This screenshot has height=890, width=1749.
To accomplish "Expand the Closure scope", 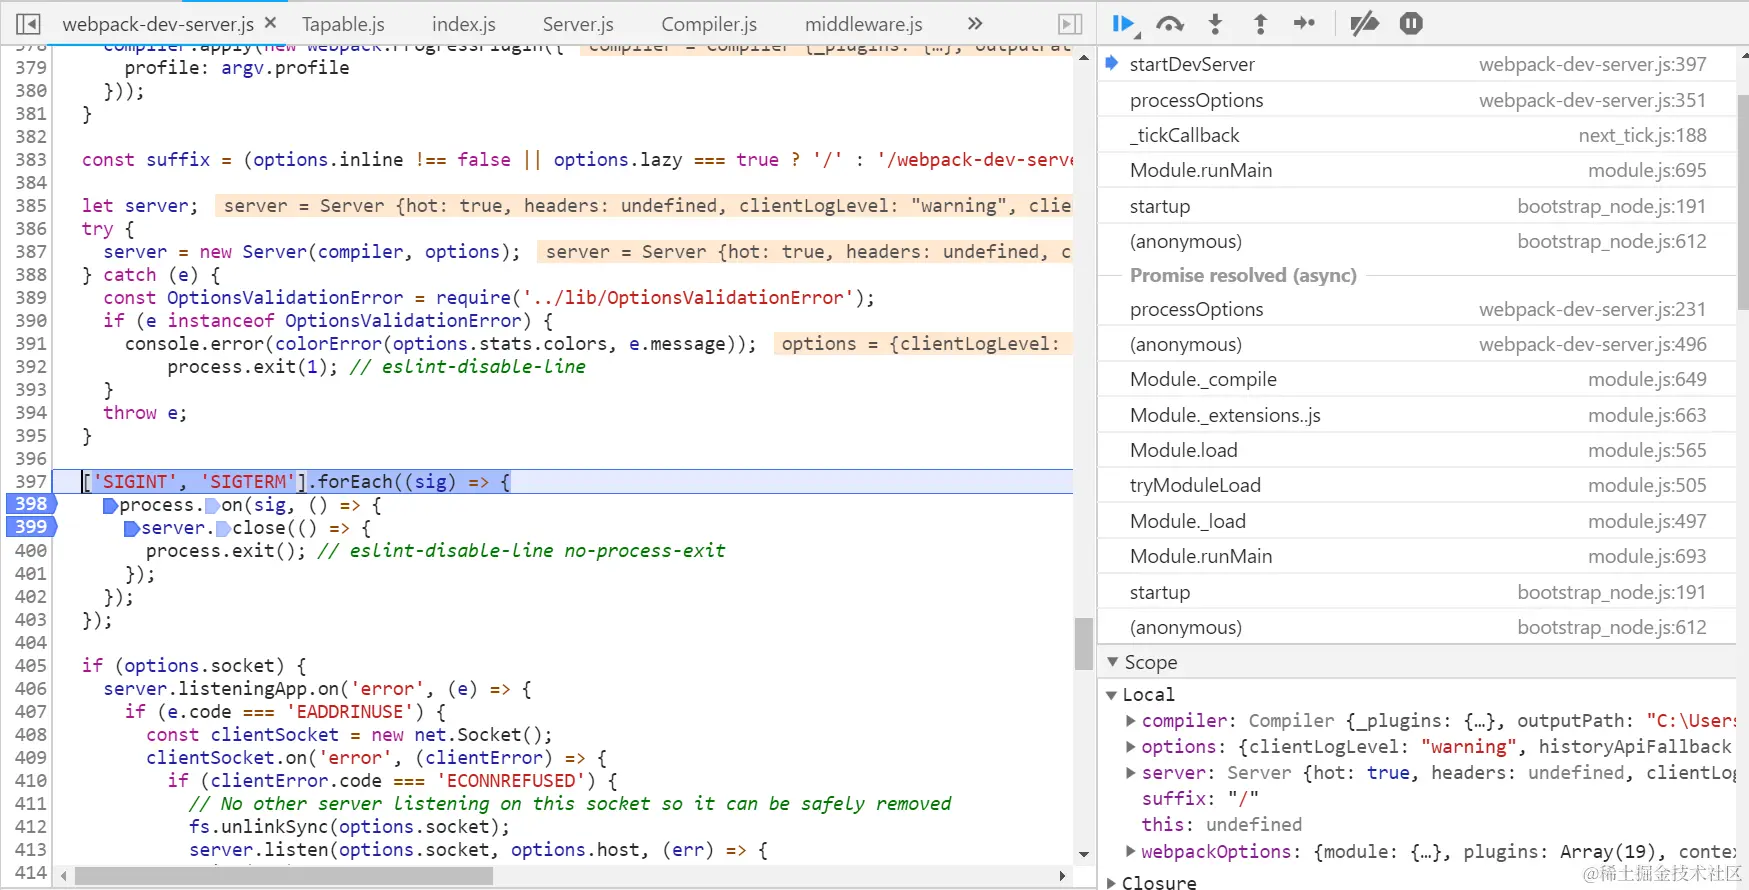I will click(x=1111, y=883).
